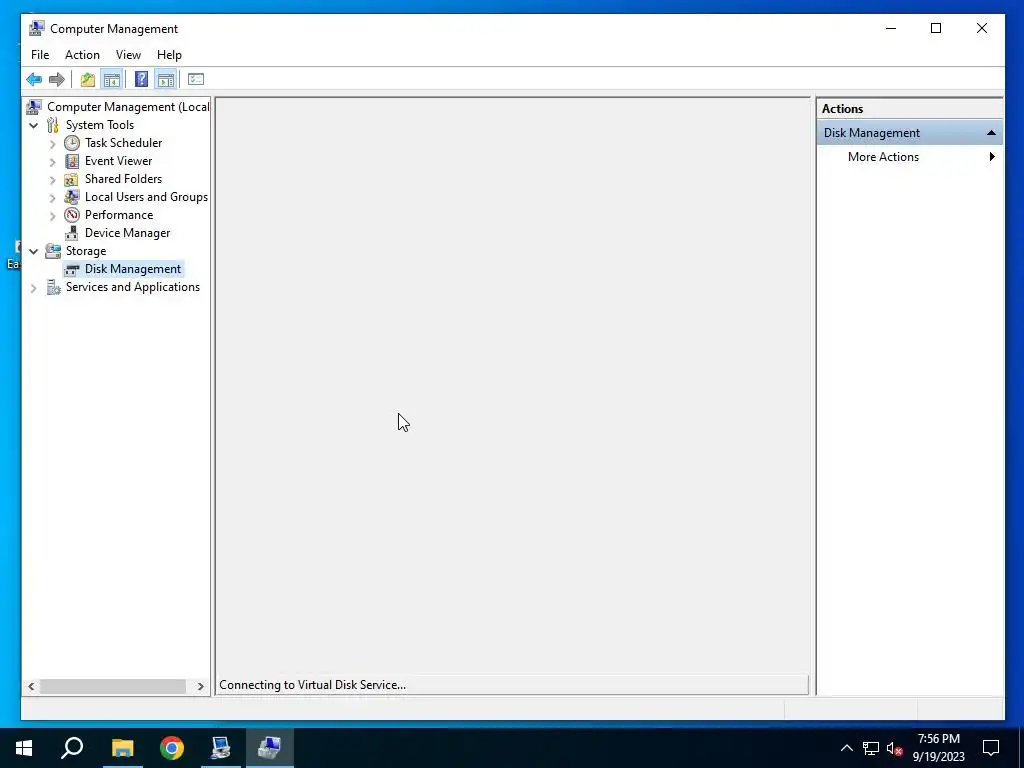
Task: Click the More Actions link
Action: [x=883, y=157]
